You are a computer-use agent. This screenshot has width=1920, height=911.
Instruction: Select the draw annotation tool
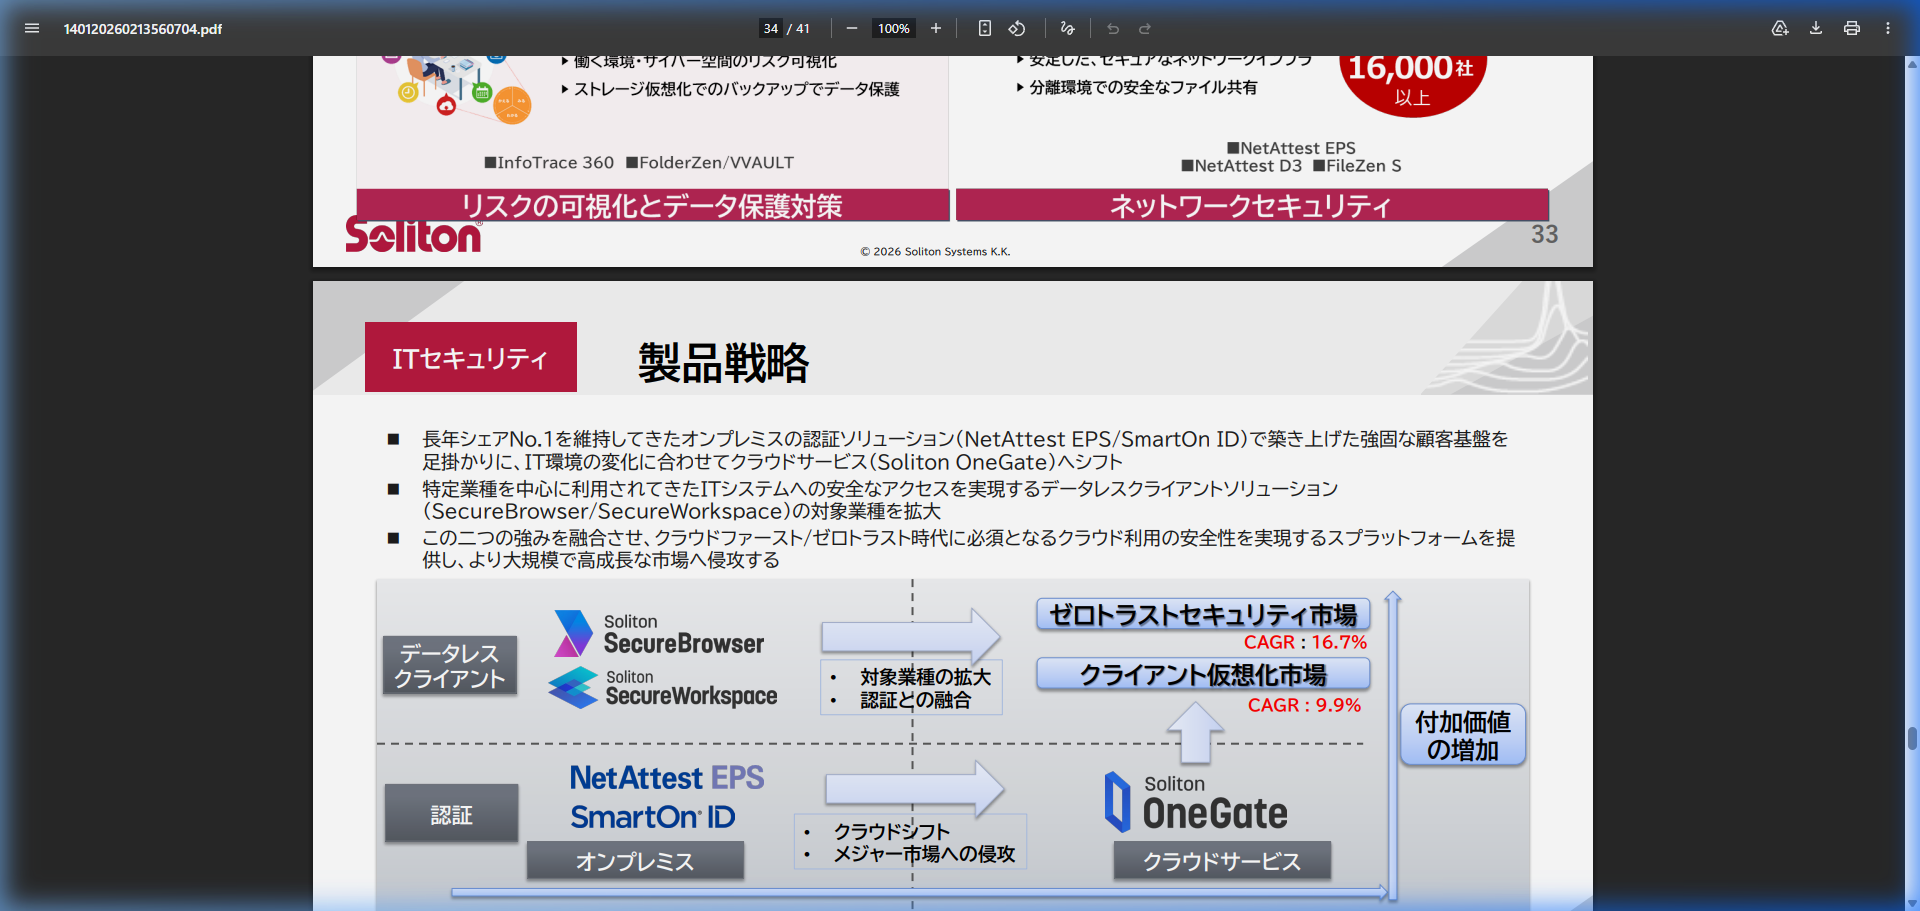point(1068,28)
